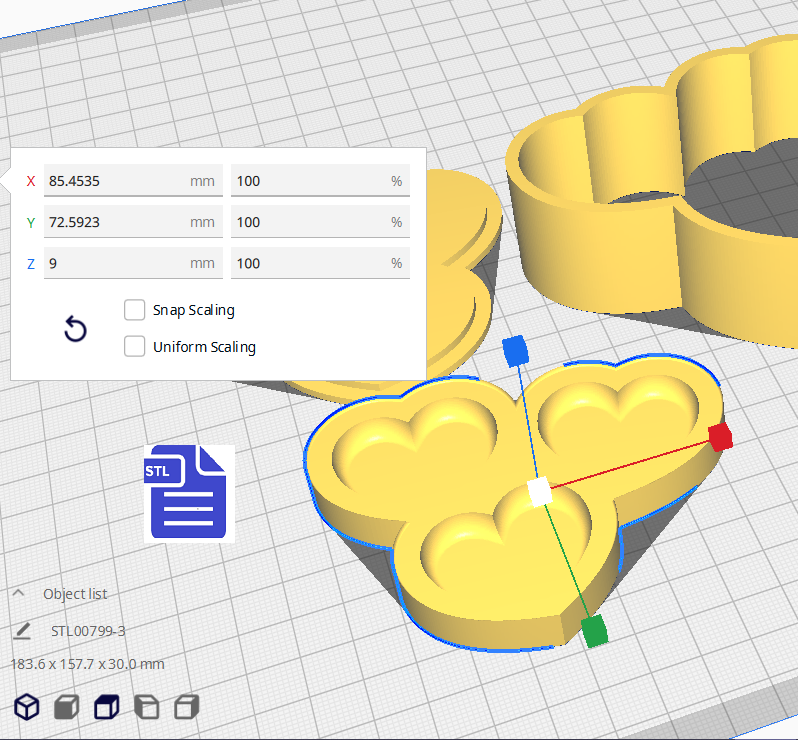Collapse the Object list chevron
Image resolution: width=798 pixels, height=740 pixels.
click(18, 593)
